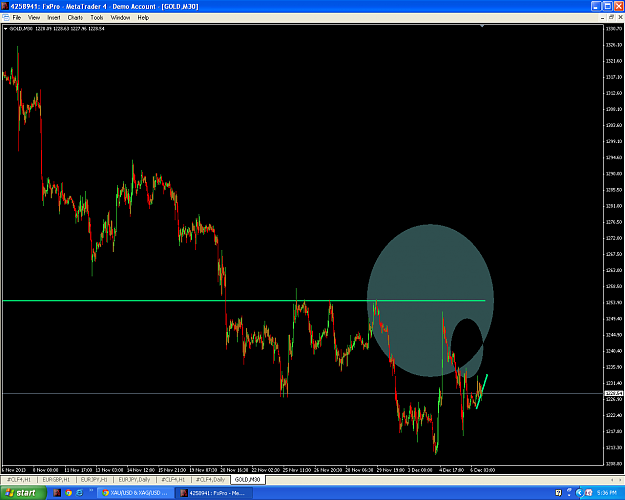Restore the inner chart window via menu bar
Image resolution: width=625 pixels, height=500 pixels.
click(611, 18)
